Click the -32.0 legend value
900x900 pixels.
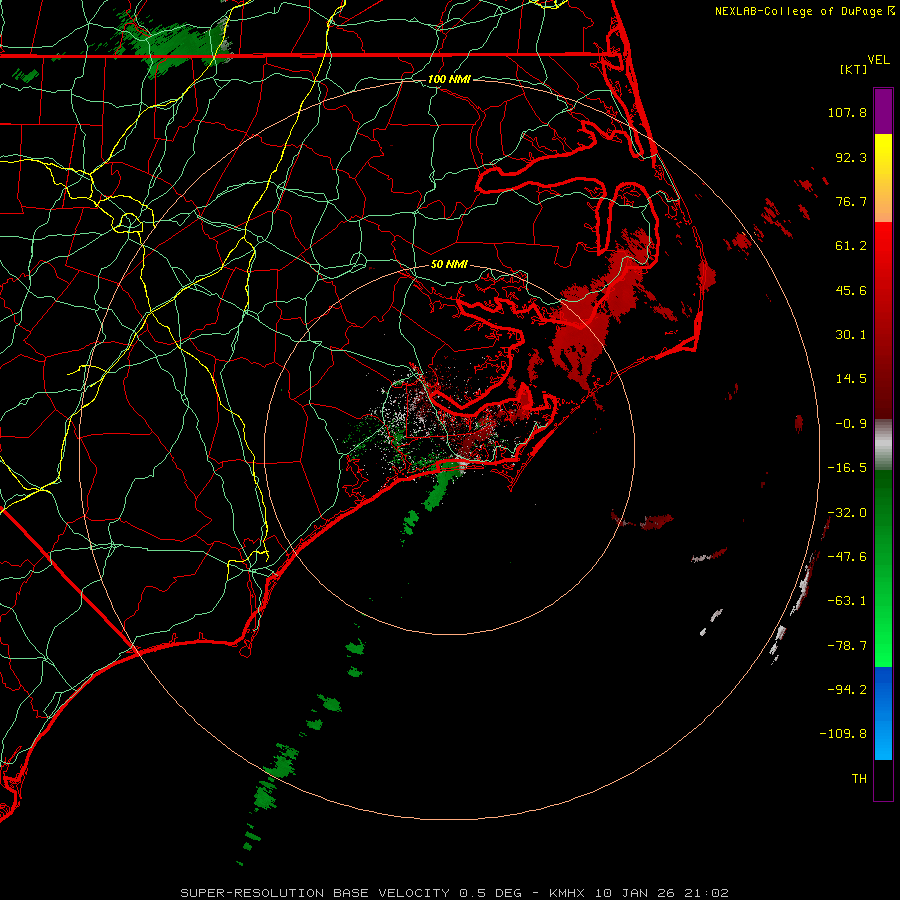pos(847,513)
